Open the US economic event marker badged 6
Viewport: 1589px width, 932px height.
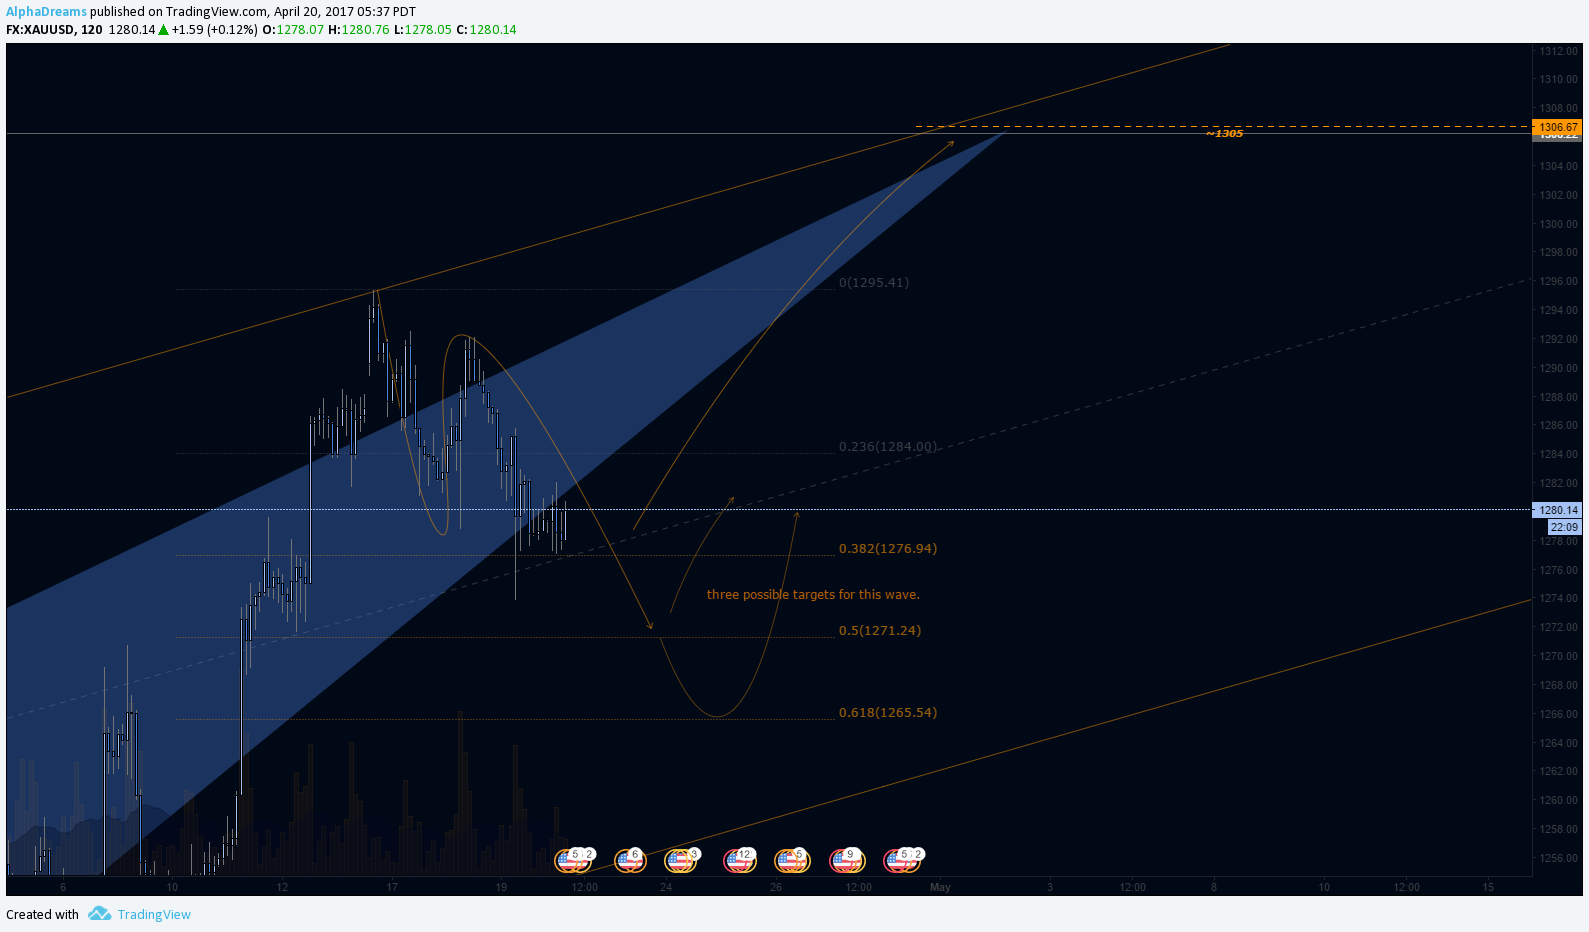click(629, 859)
